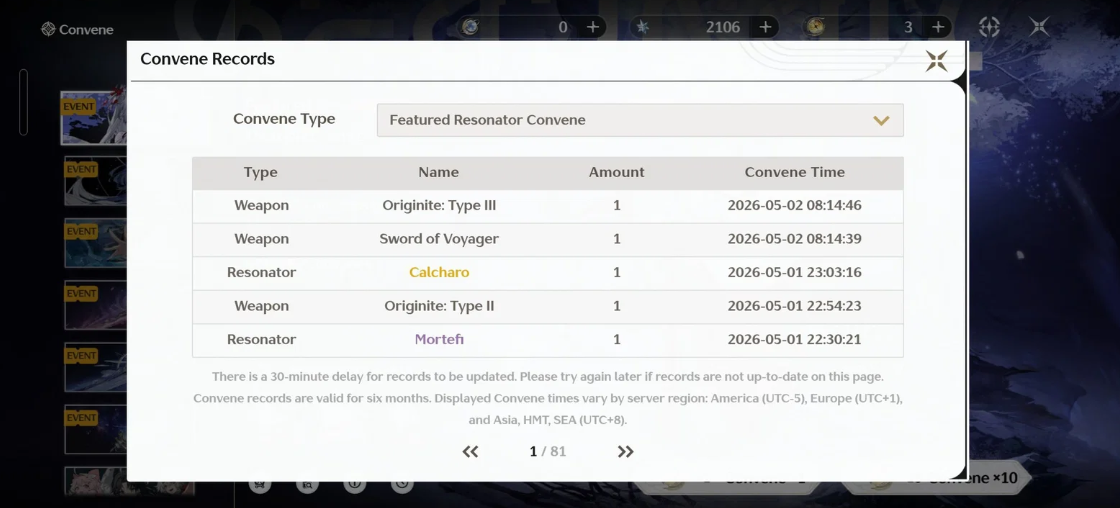Click the golden tide currency icon beside 3
Screen dimensions: 1120x508
coord(815,27)
